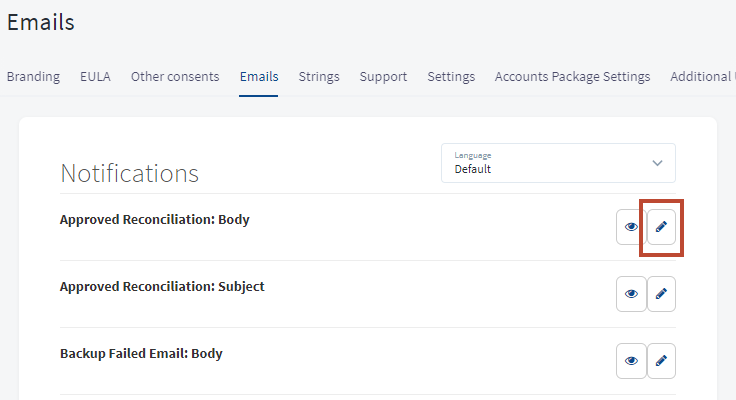
Task: Preview Backup Failed Email: Body
Action: (631, 361)
